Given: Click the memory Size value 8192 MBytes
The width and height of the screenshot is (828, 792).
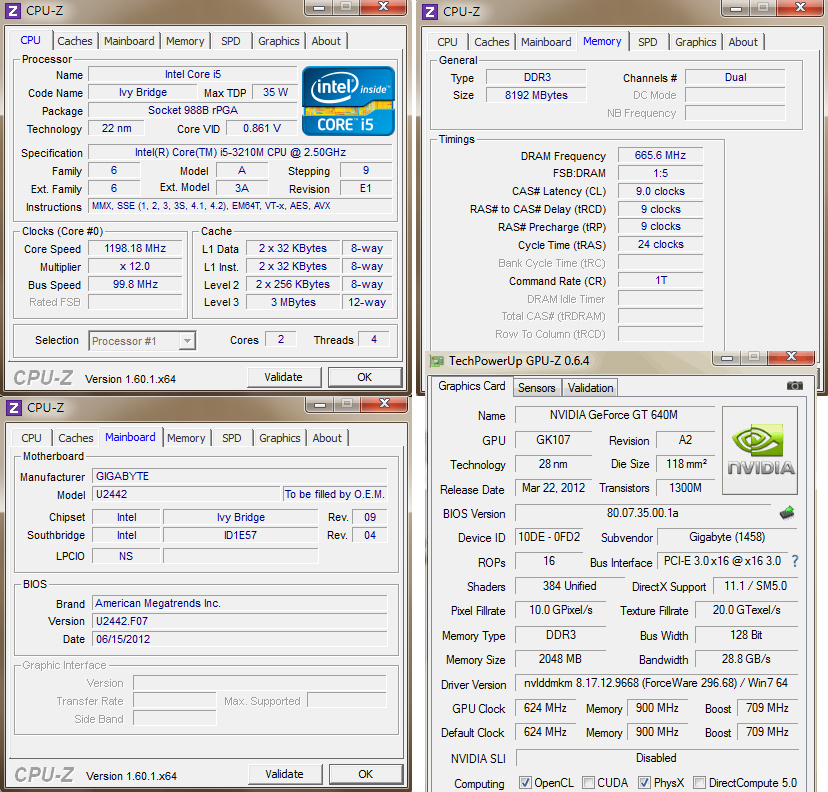Looking at the screenshot, I should (536, 95).
